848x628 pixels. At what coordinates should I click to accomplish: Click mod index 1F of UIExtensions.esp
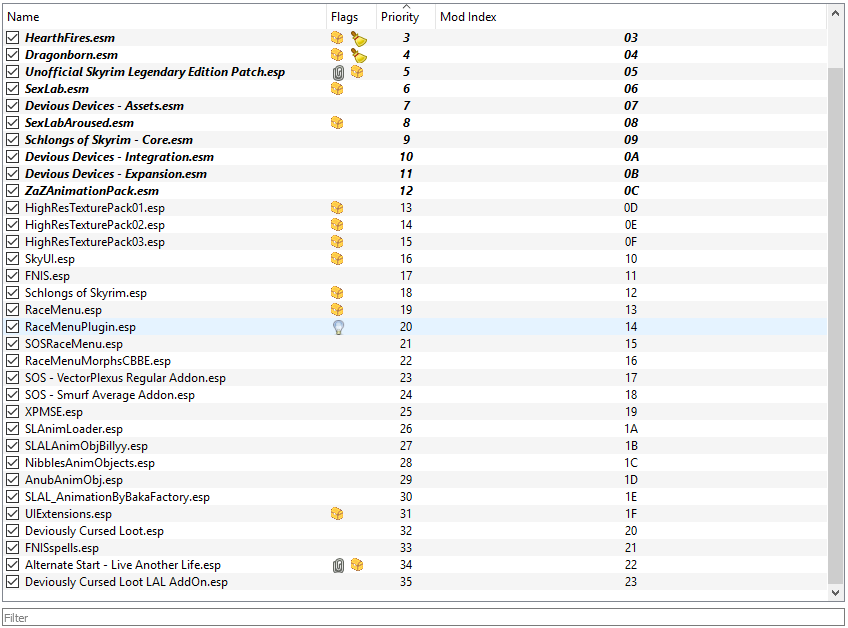point(631,514)
